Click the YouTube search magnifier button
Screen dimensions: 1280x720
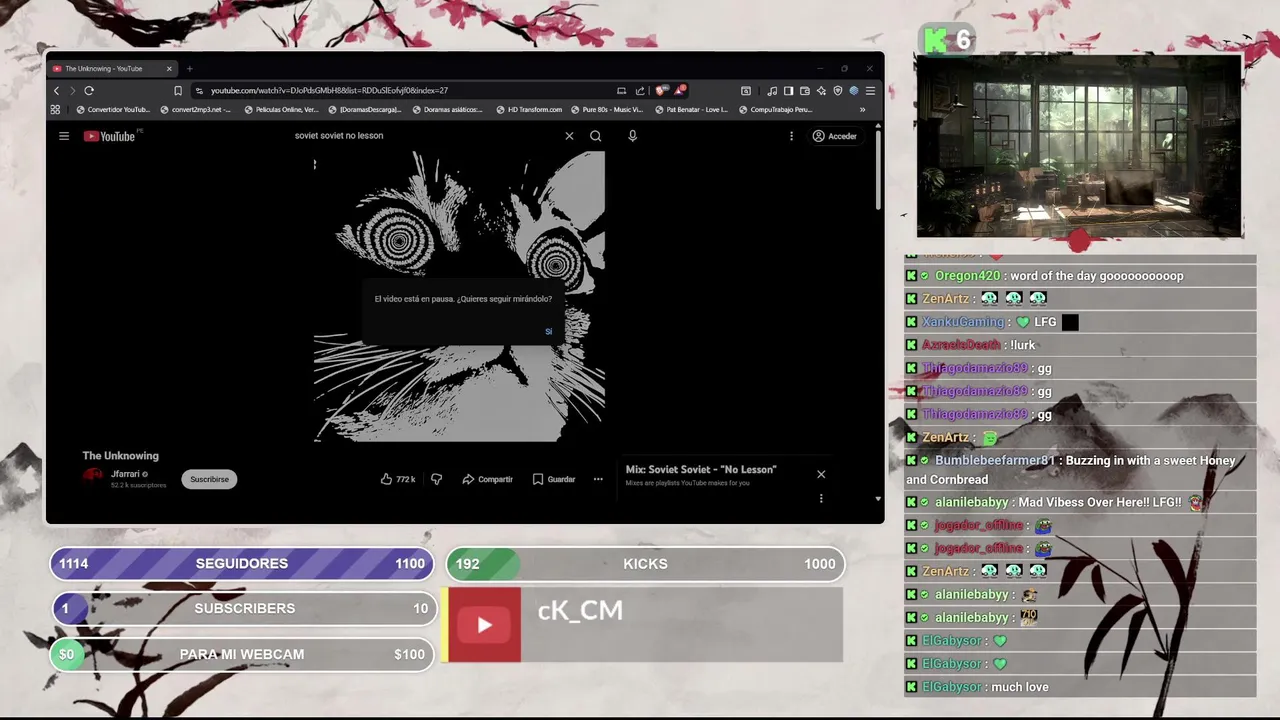pyautogui.click(x=595, y=136)
